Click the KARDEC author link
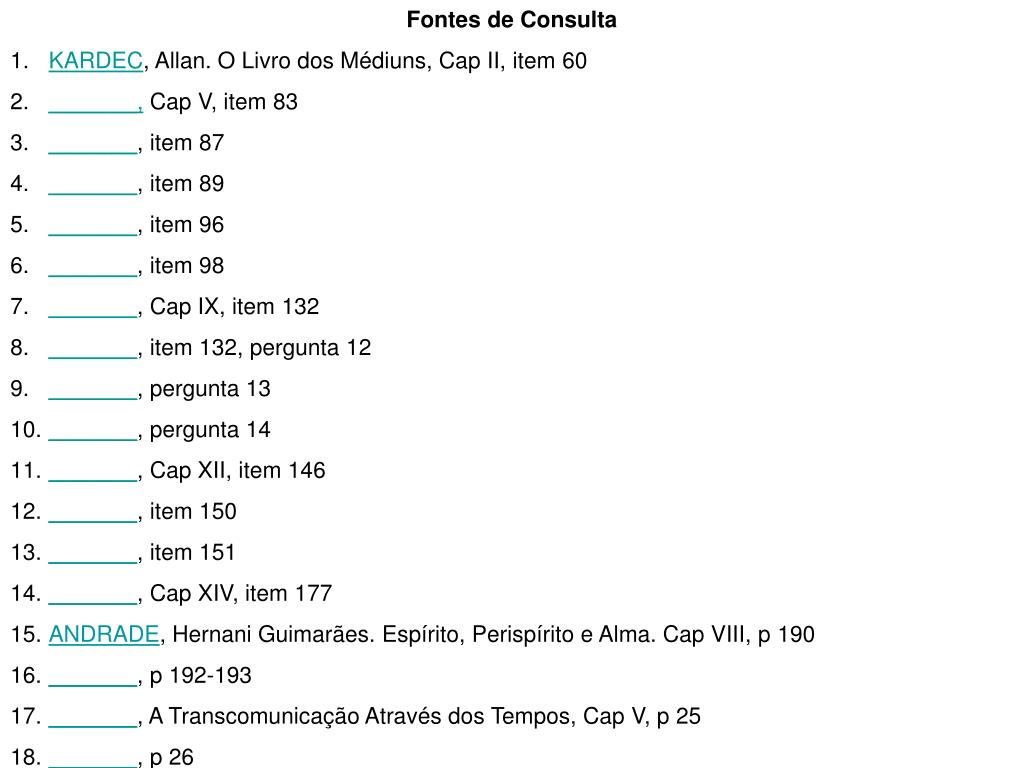The width and height of the screenshot is (1024, 768). (95, 61)
